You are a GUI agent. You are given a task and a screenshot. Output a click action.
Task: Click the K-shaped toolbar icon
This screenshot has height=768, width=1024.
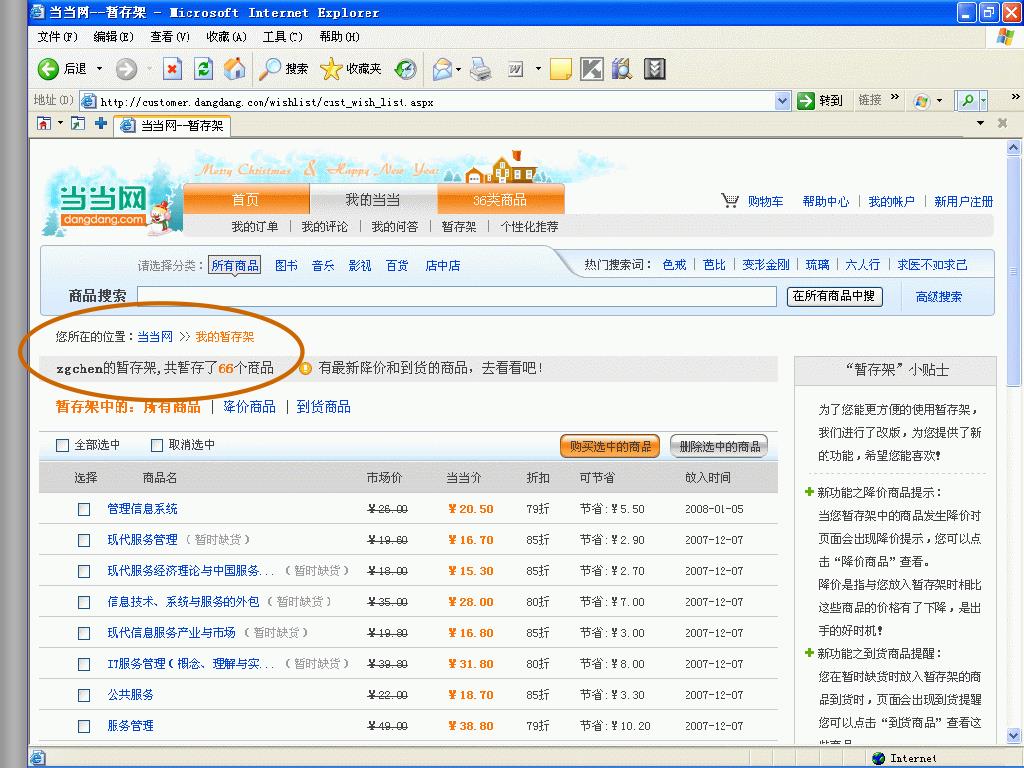tap(592, 69)
